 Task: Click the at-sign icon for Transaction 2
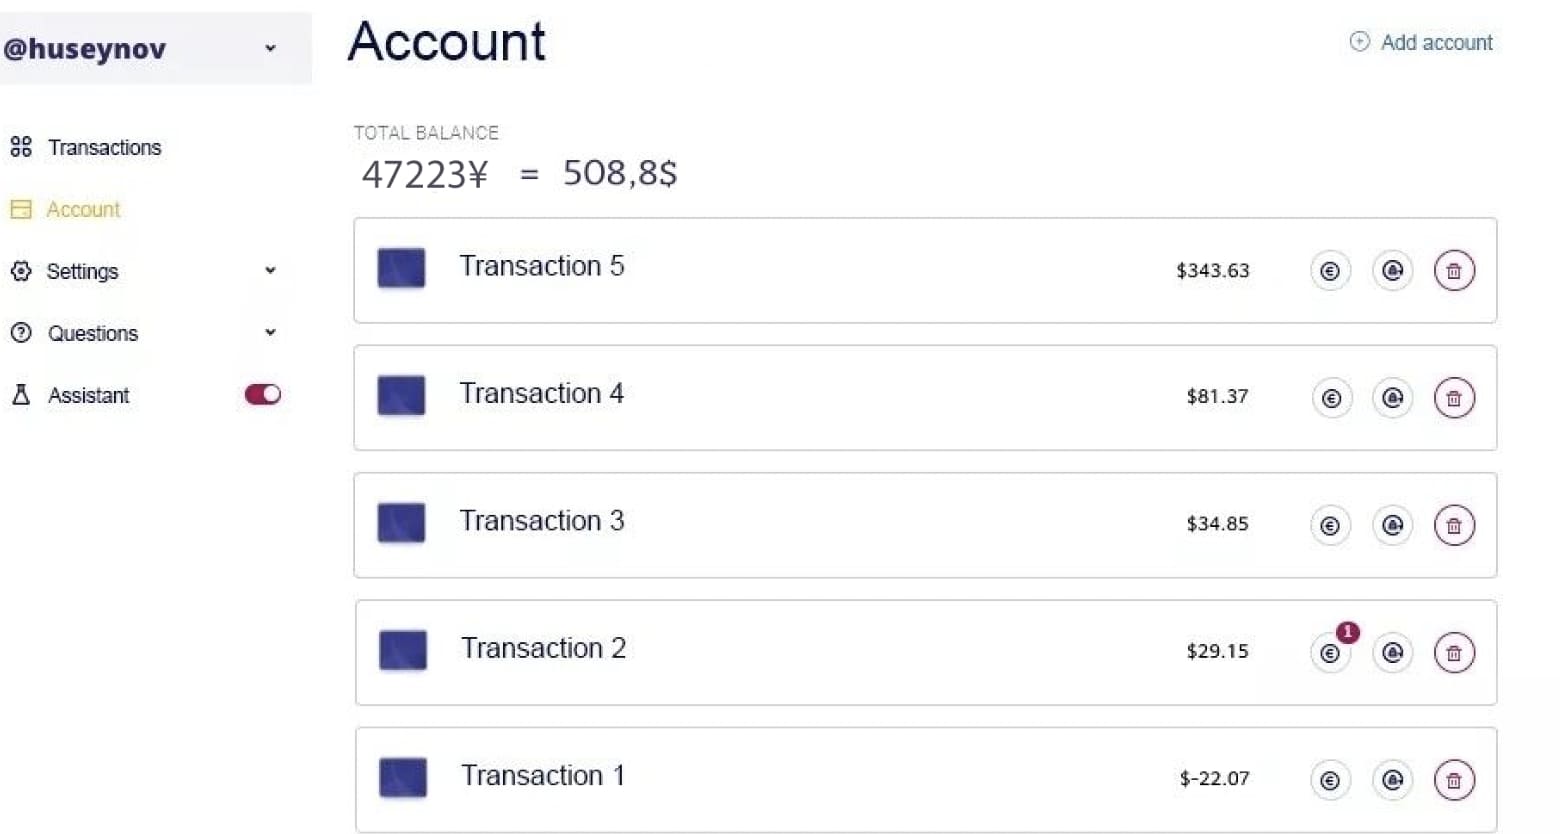[x=1392, y=653]
